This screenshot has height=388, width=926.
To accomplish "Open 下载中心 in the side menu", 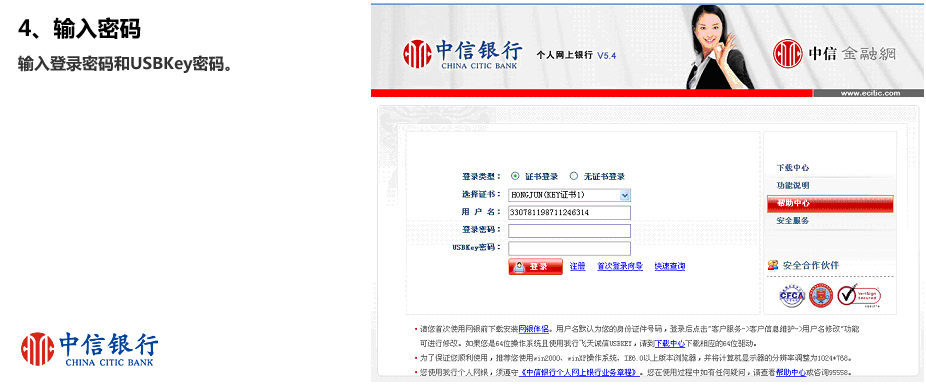I will [793, 168].
